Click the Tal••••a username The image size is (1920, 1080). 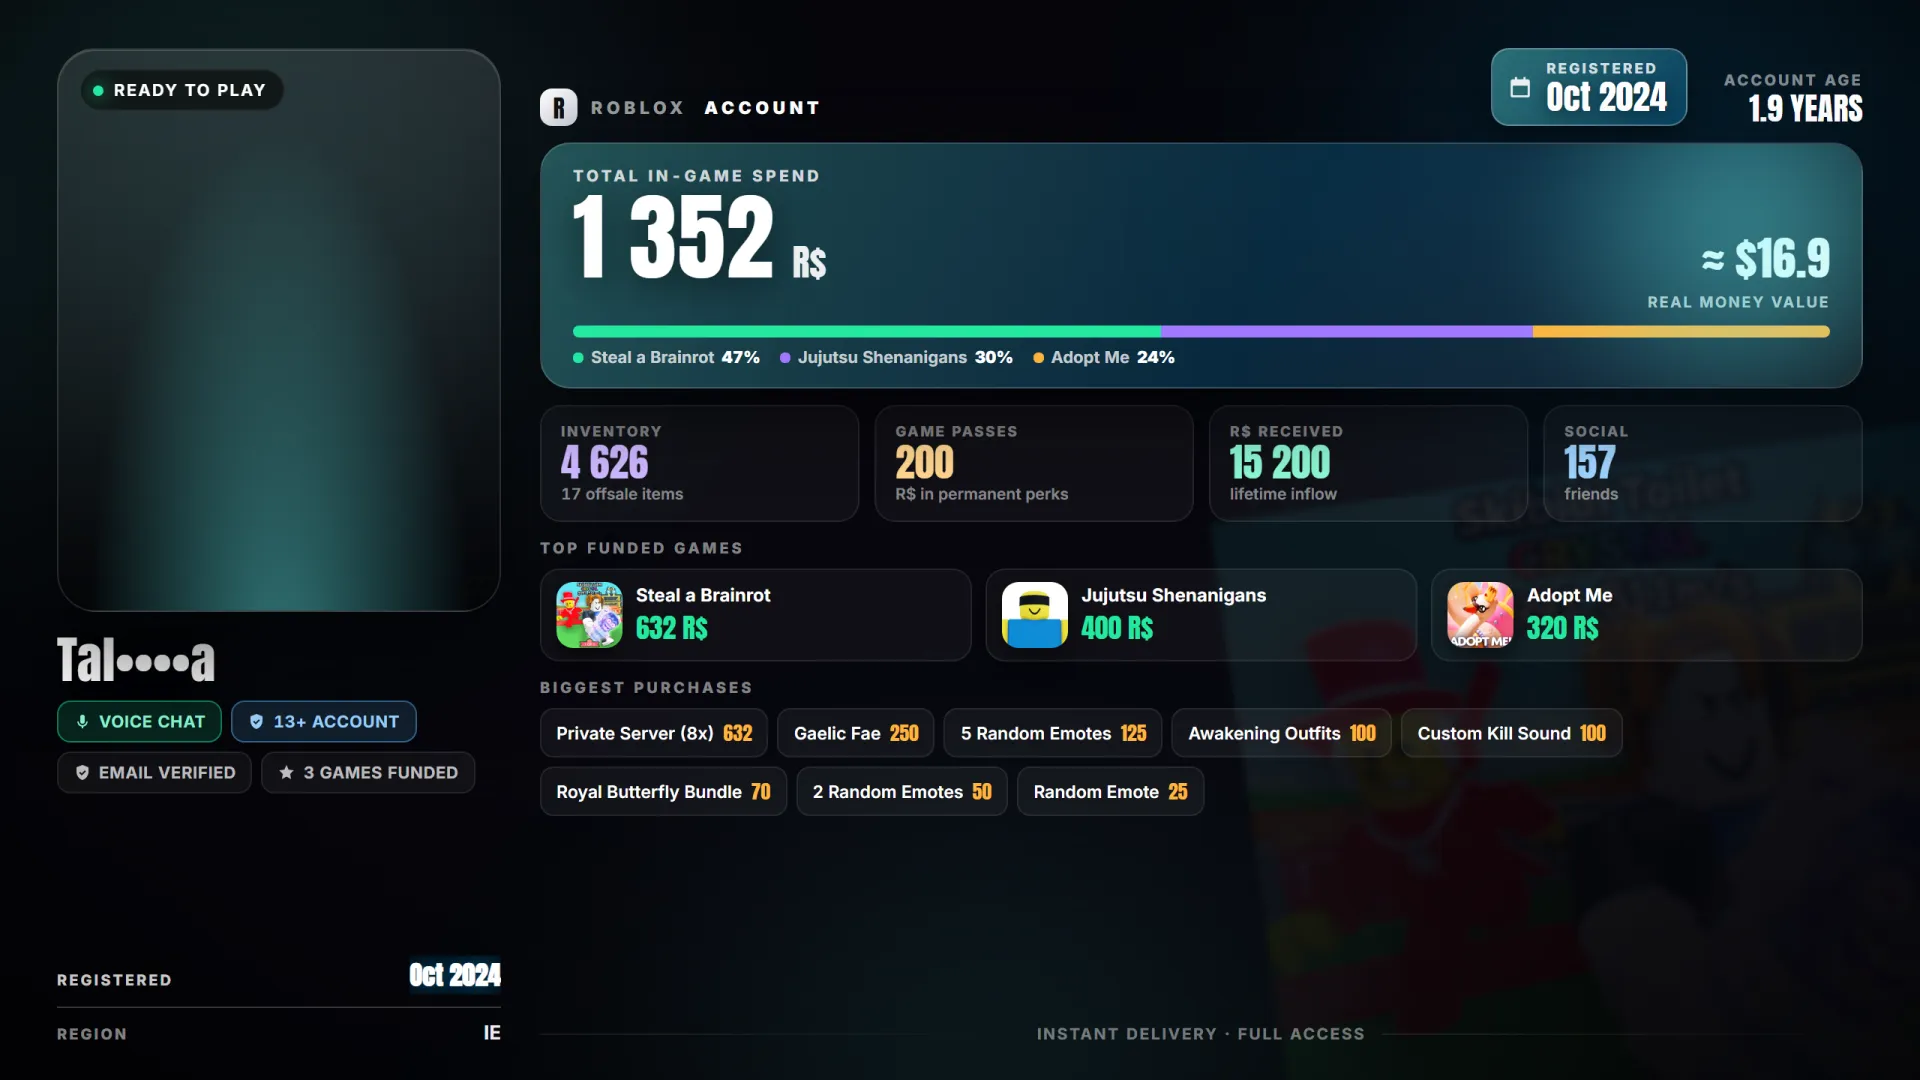(136, 660)
